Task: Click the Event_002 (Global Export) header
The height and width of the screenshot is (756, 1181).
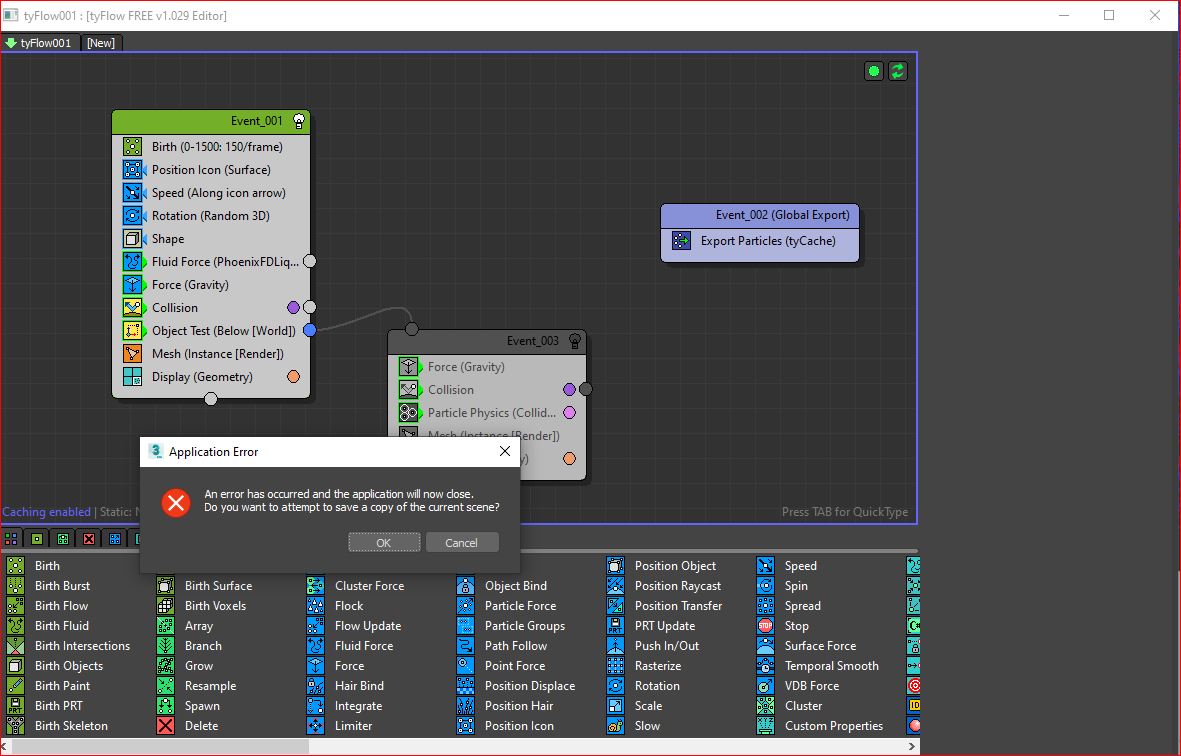Action: click(x=760, y=215)
